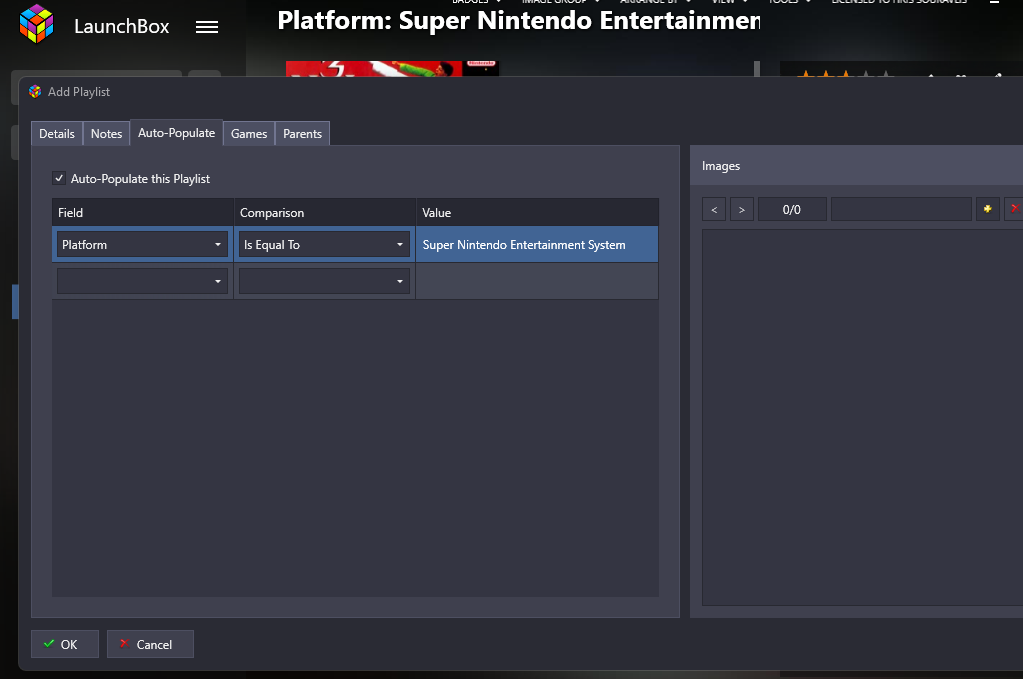The height and width of the screenshot is (679, 1023).
Task: Open the hamburger menu beside LaunchBox
Action: pos(207,27)
